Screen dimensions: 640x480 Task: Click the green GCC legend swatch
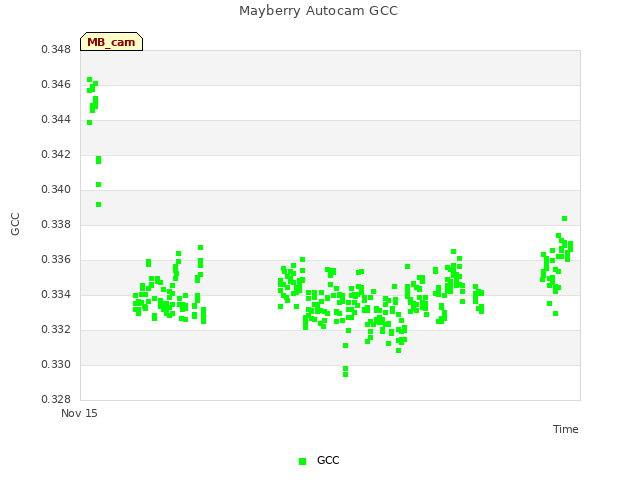(x=302, y=461)
